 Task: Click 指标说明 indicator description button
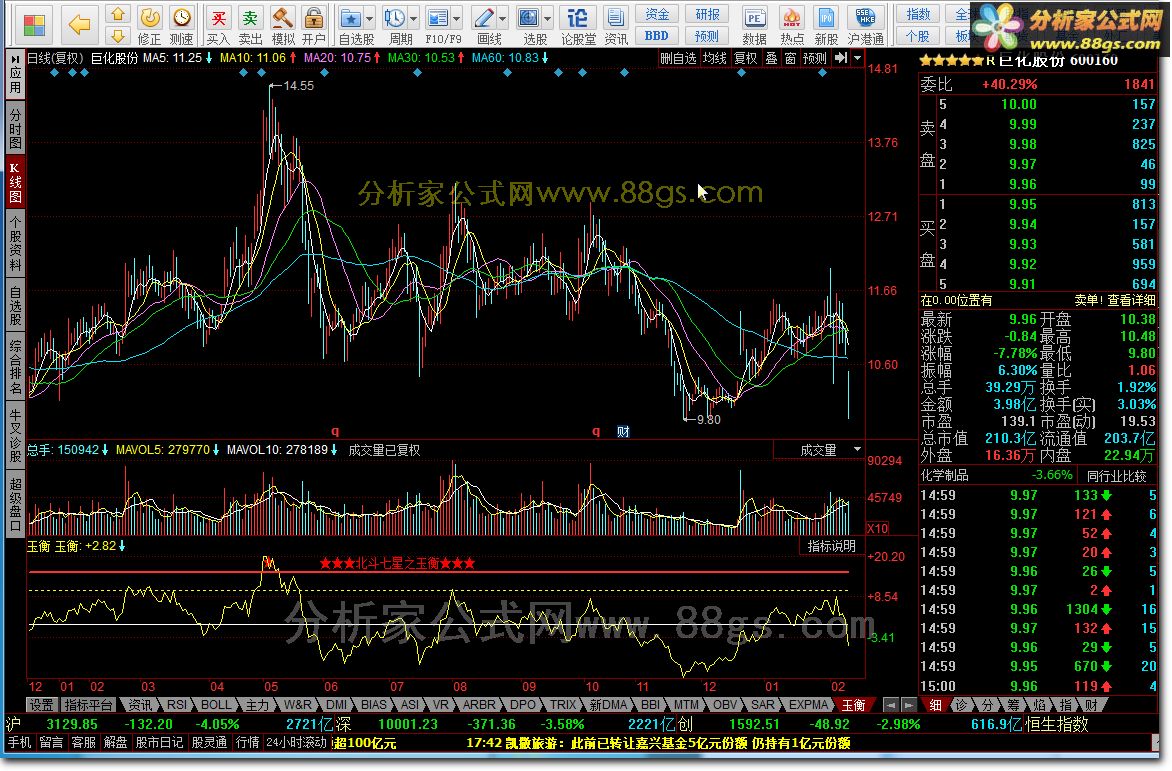tap(831, 546)
